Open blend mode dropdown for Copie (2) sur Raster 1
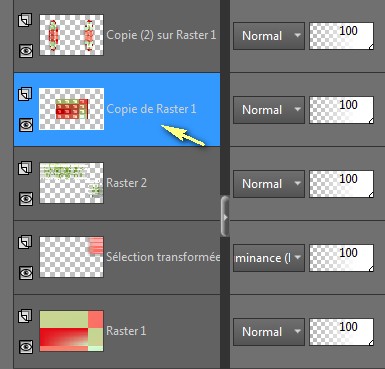Screen dimensions: 385x369 pos(269,36)
